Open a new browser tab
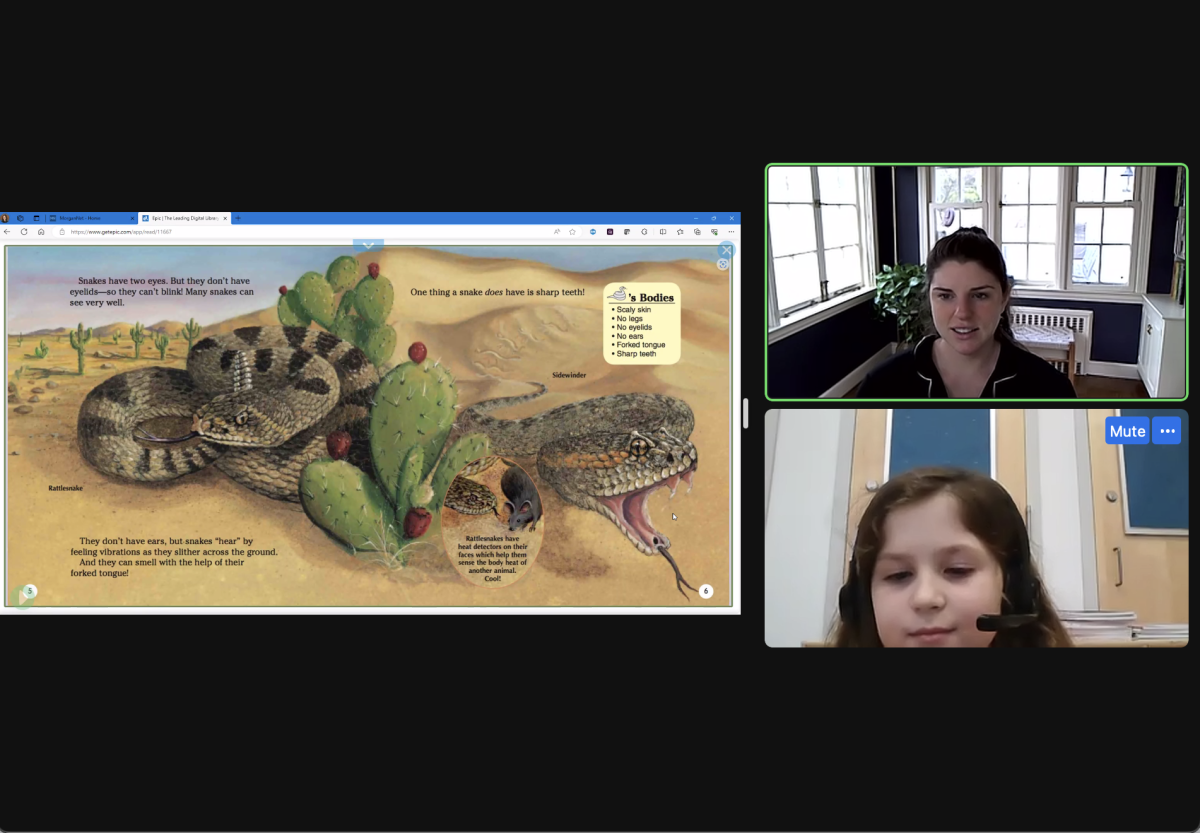Viewport: 1200px width, 833px height. [238, 218]
